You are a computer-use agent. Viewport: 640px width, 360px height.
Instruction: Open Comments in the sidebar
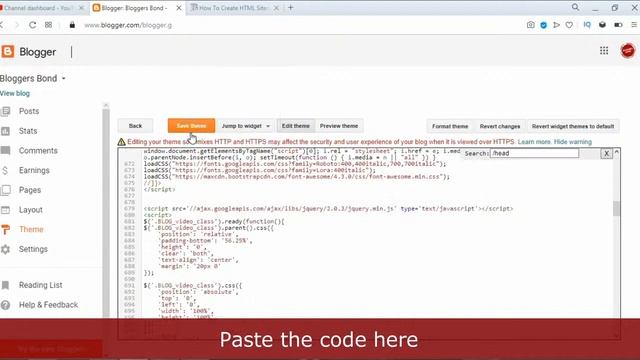(x=38, y=151)
